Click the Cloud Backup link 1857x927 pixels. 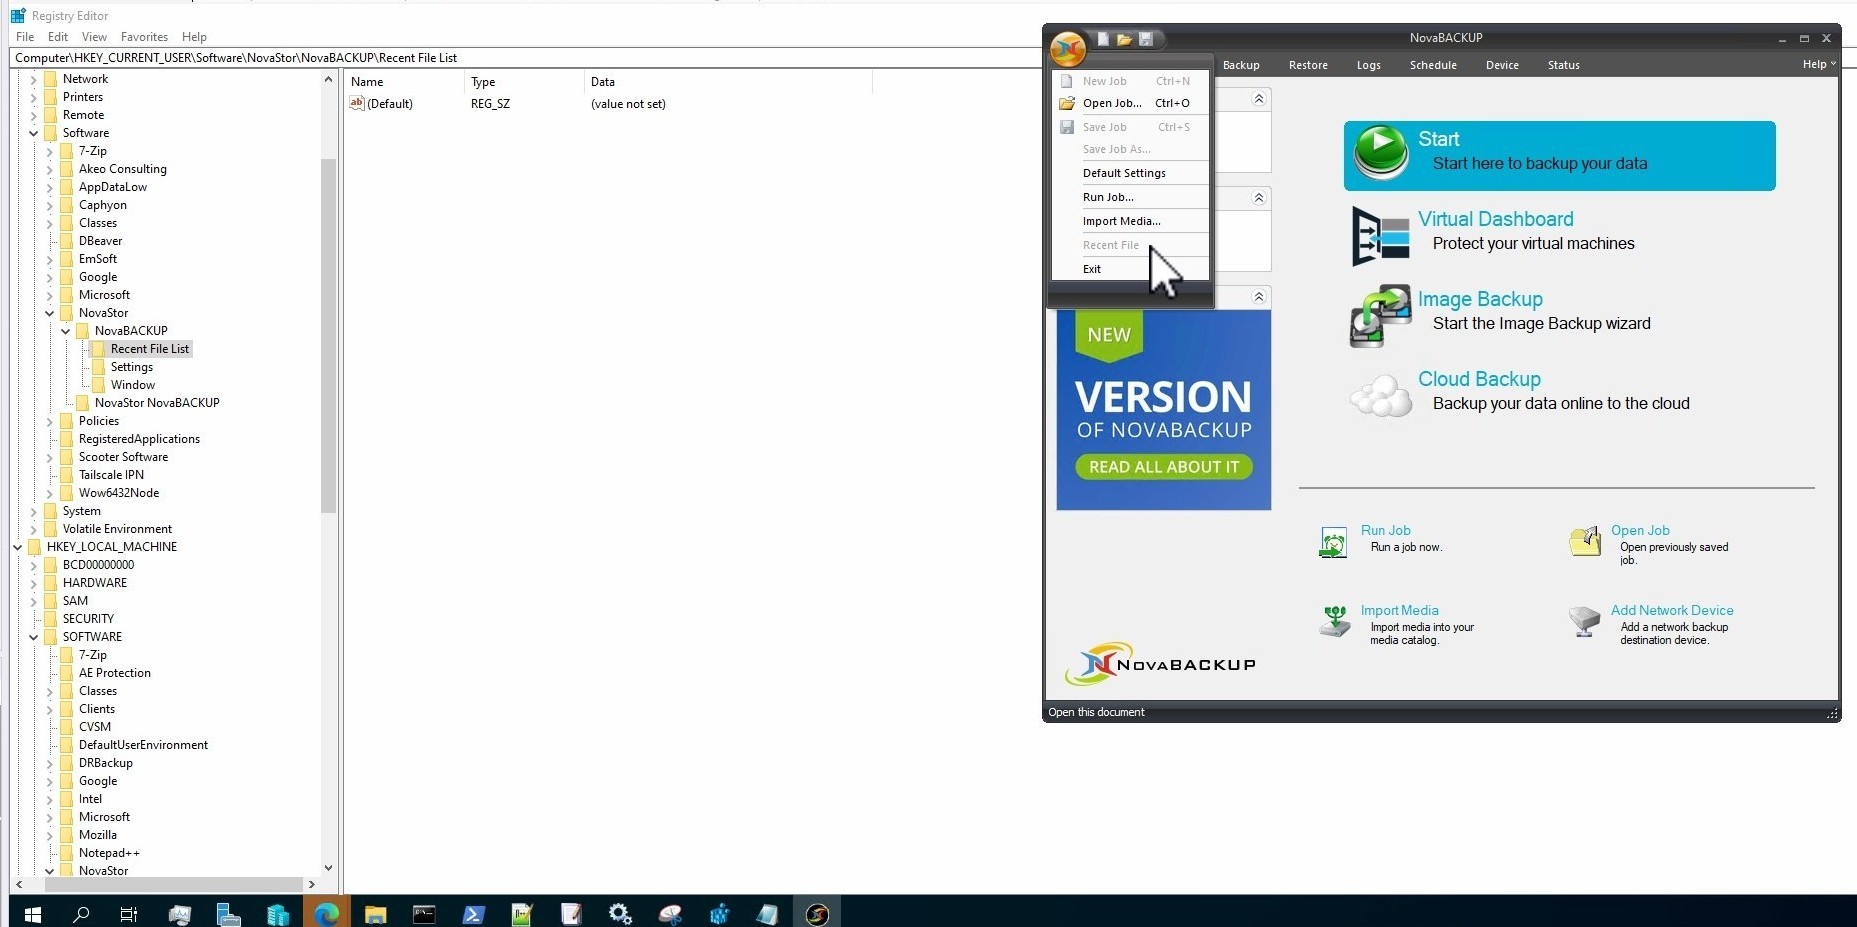click(1479, 379)
